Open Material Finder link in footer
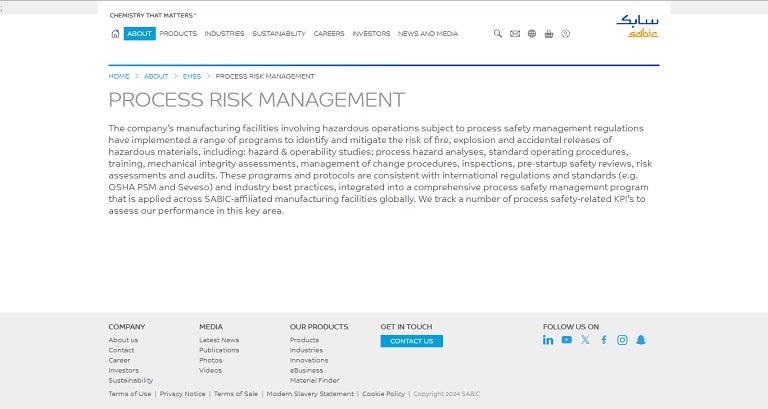 coord(314,380)
